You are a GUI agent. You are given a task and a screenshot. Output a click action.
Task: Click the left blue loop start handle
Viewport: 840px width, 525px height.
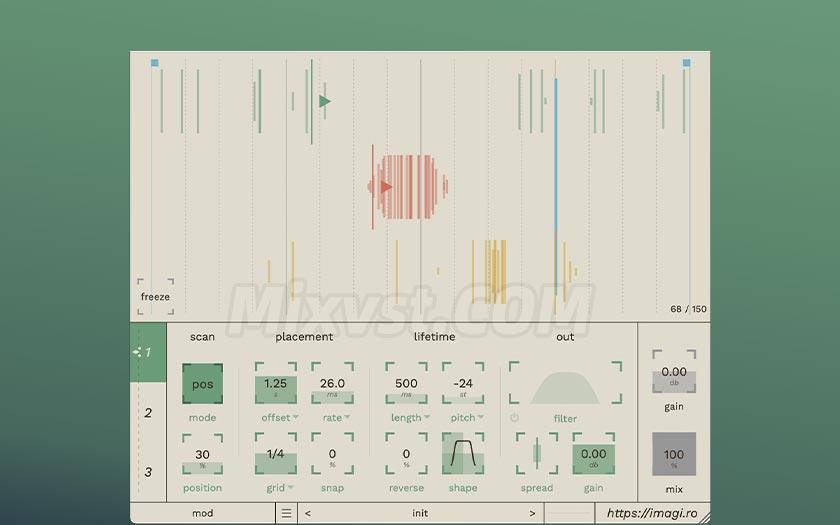point(155,63)
